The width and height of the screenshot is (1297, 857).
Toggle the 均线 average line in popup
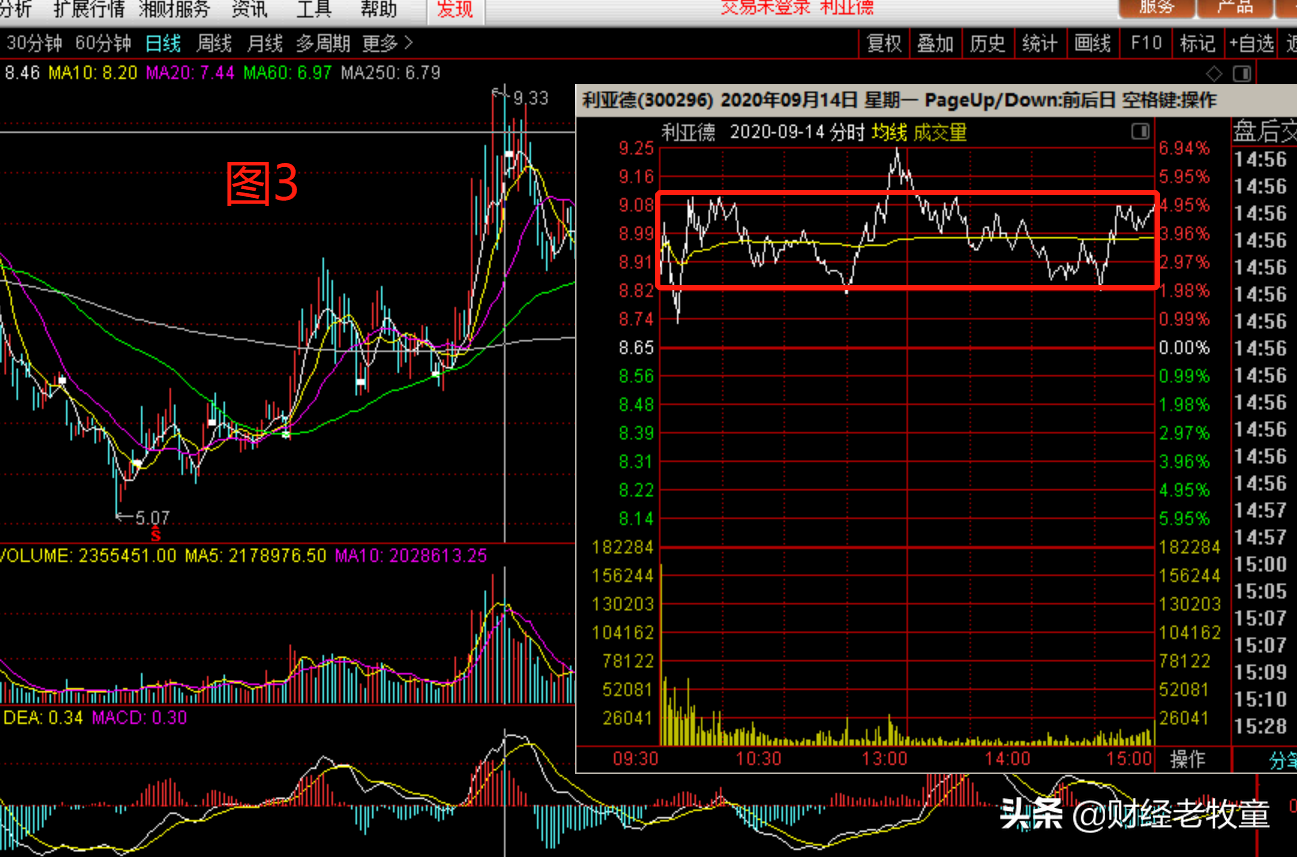(x=889, y=132)
